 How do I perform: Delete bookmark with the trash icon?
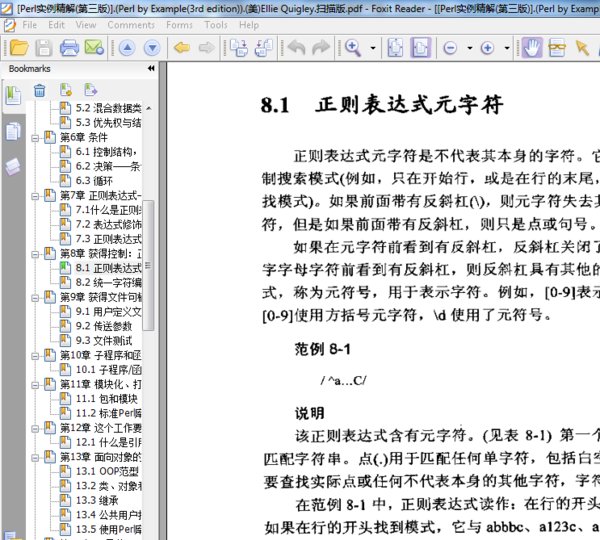click(39, 91)
